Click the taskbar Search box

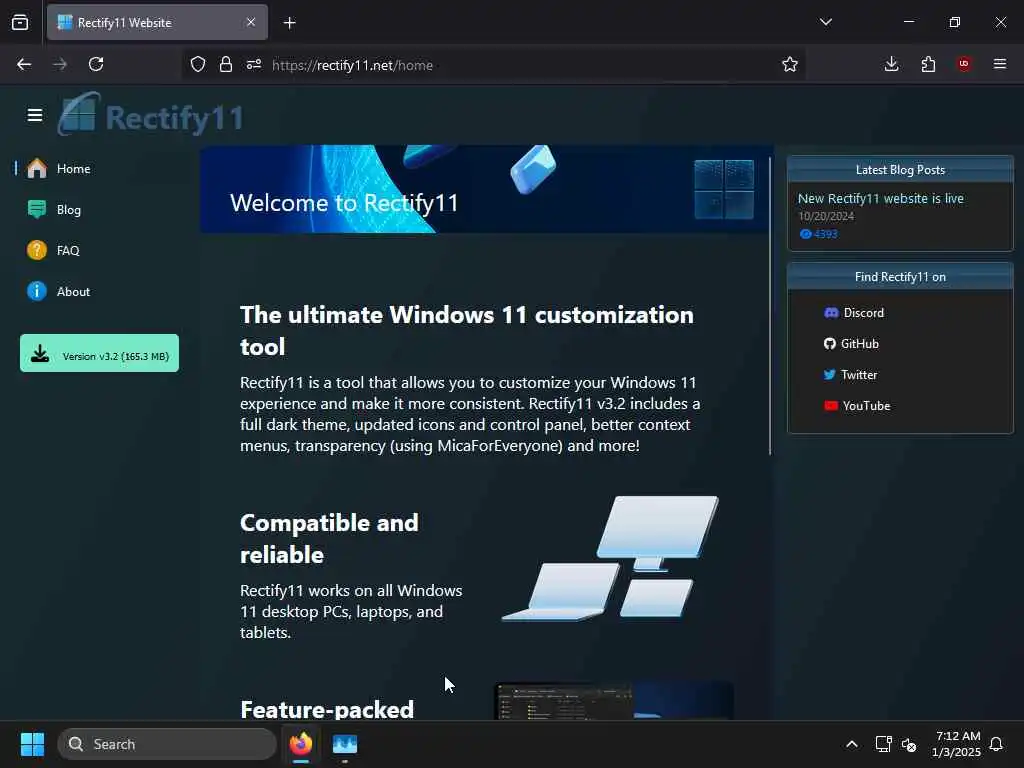pyautogui.click(x=167, y=744)
